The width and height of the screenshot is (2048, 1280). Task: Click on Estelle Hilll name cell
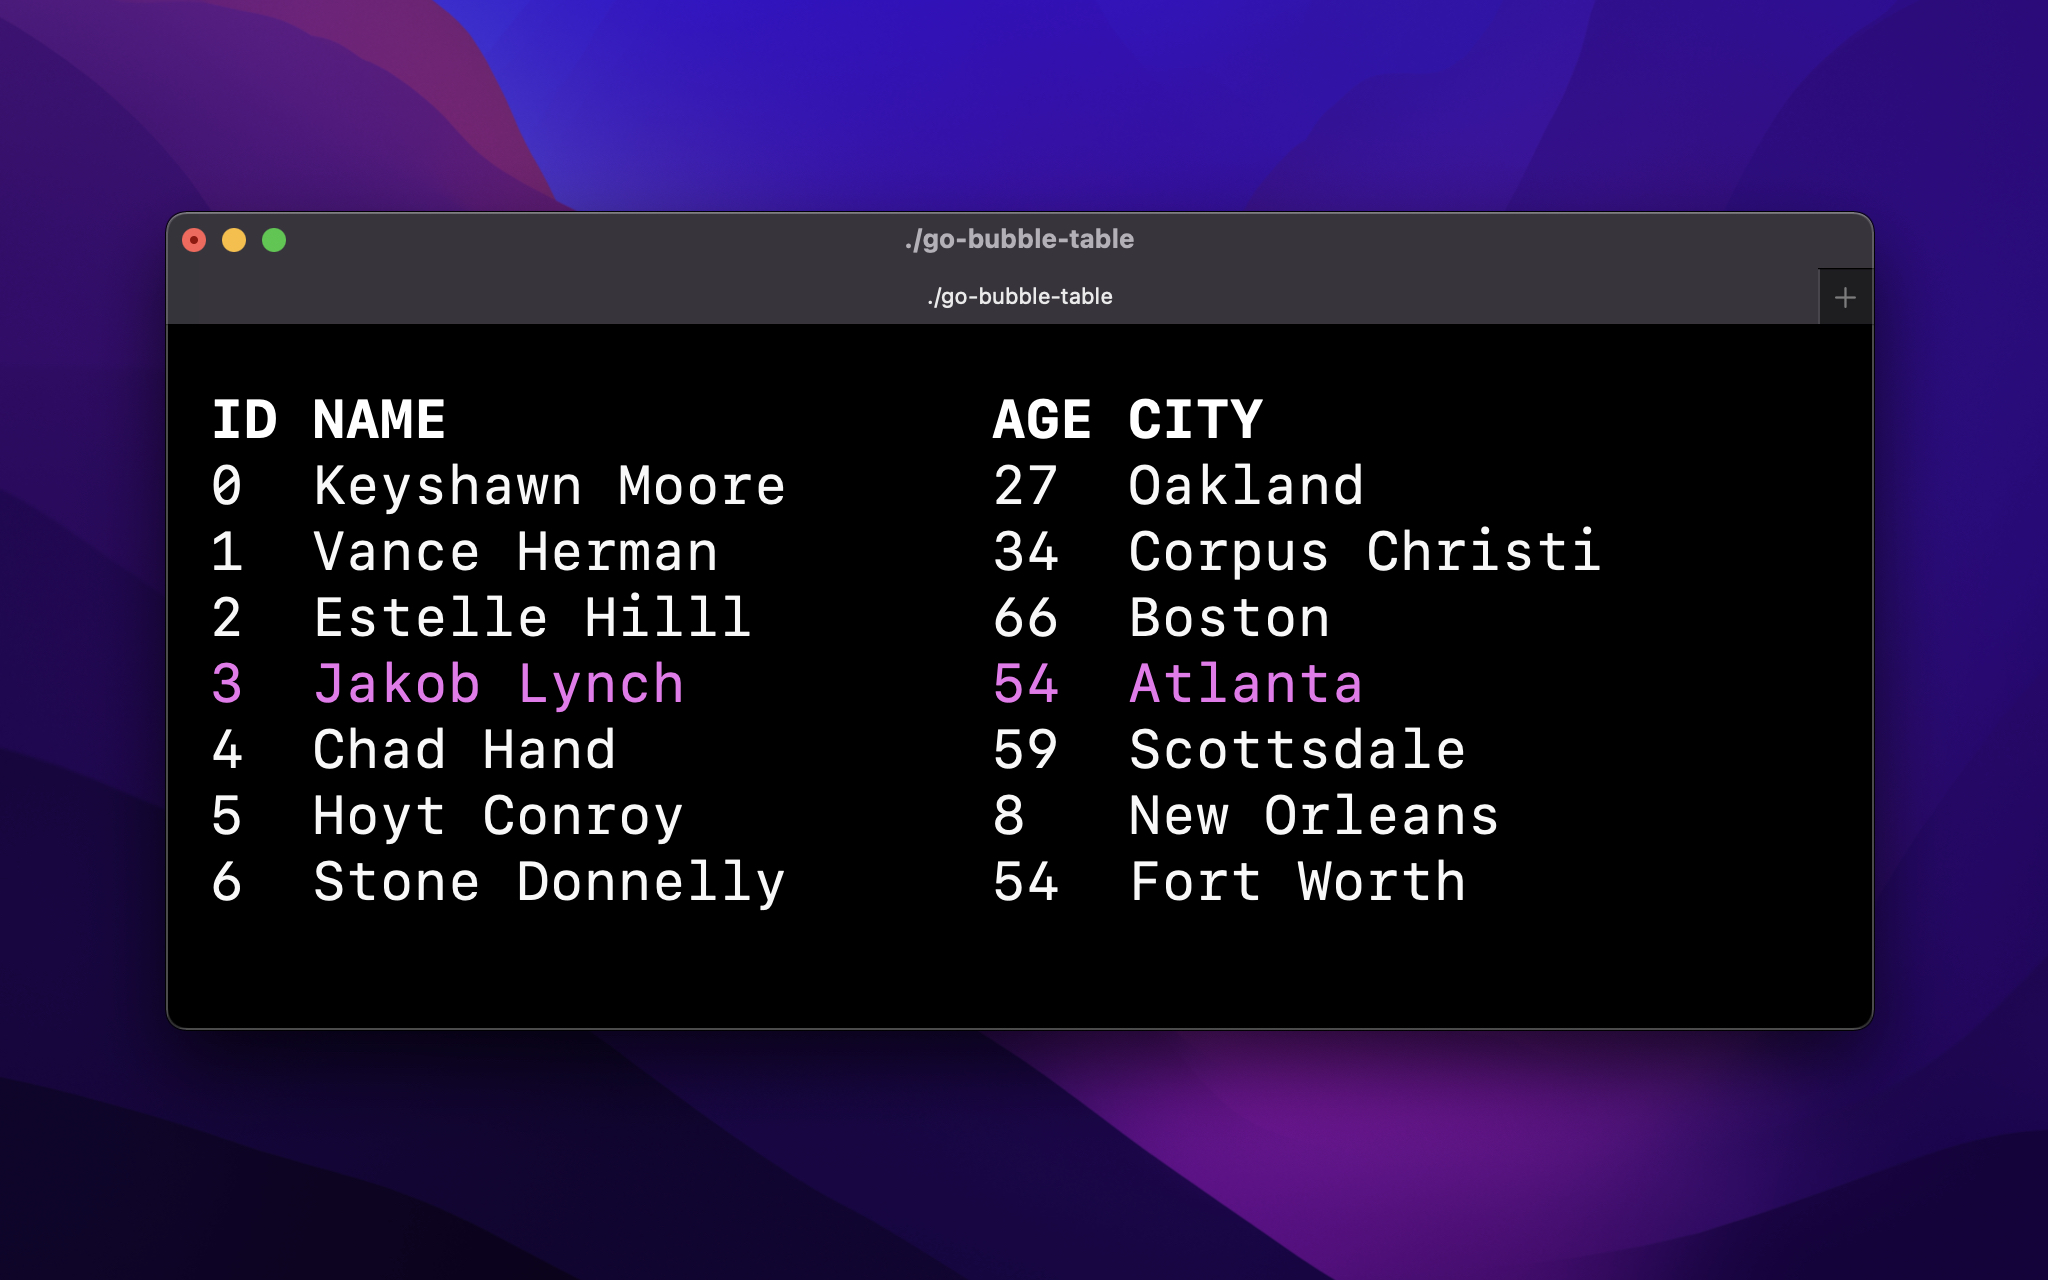pyautogui.click(x=532, y=618)
